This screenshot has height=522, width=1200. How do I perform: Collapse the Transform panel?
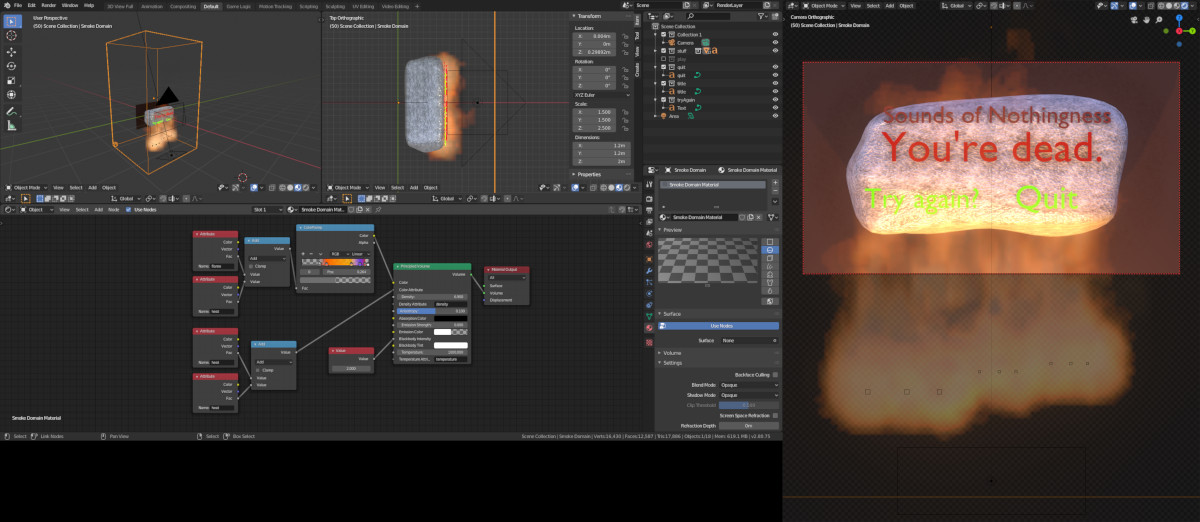[x=589, y=16]
